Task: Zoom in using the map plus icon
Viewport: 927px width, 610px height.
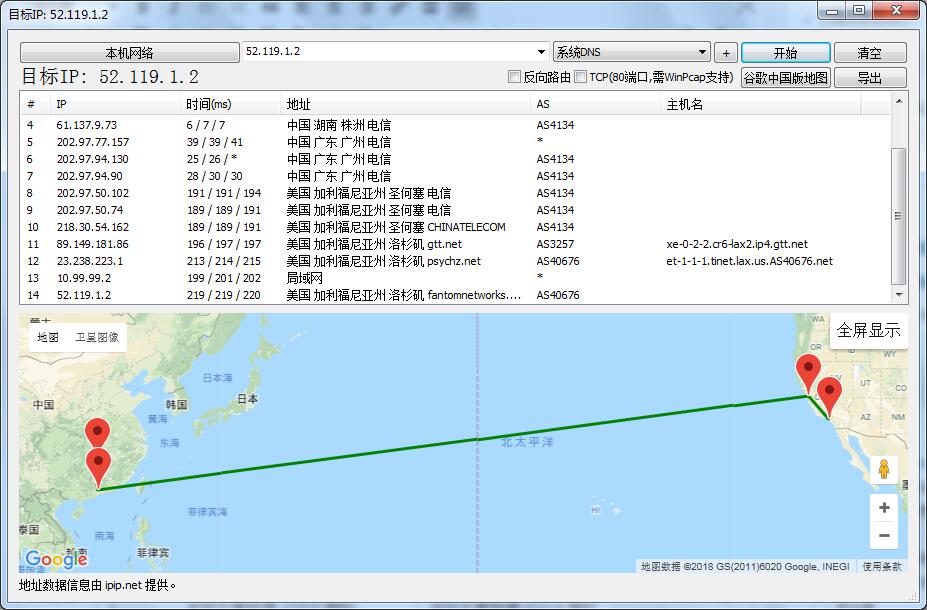Action: click(883, 507)
